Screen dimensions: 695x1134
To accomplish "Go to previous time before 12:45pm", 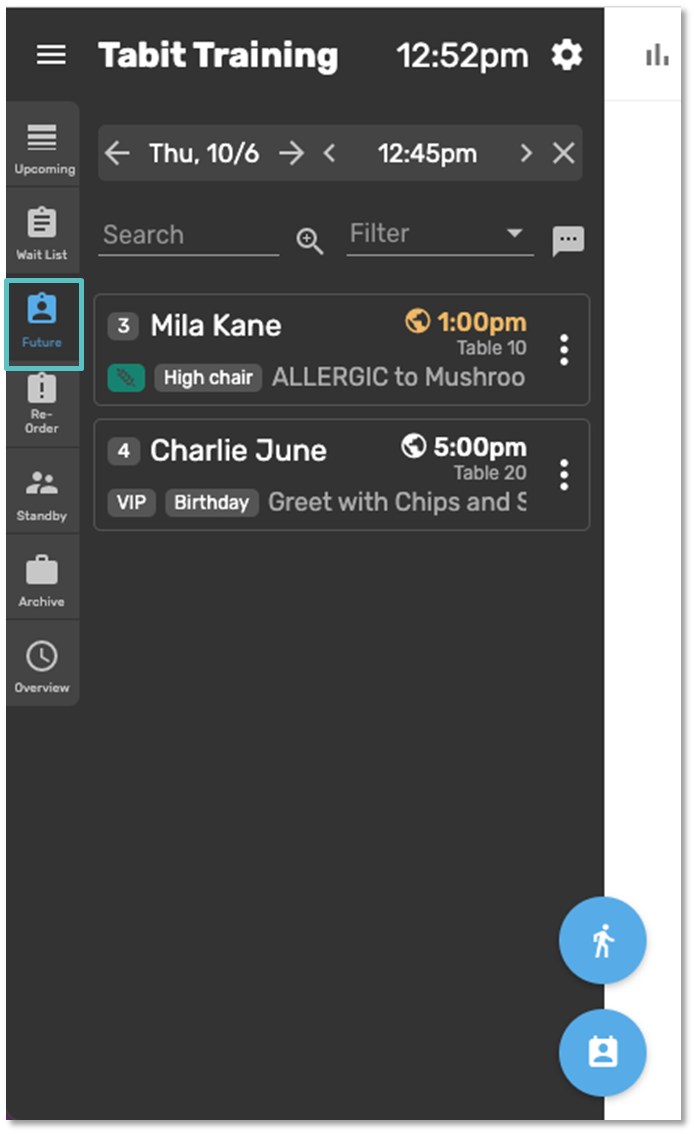I will click(330, 153).
